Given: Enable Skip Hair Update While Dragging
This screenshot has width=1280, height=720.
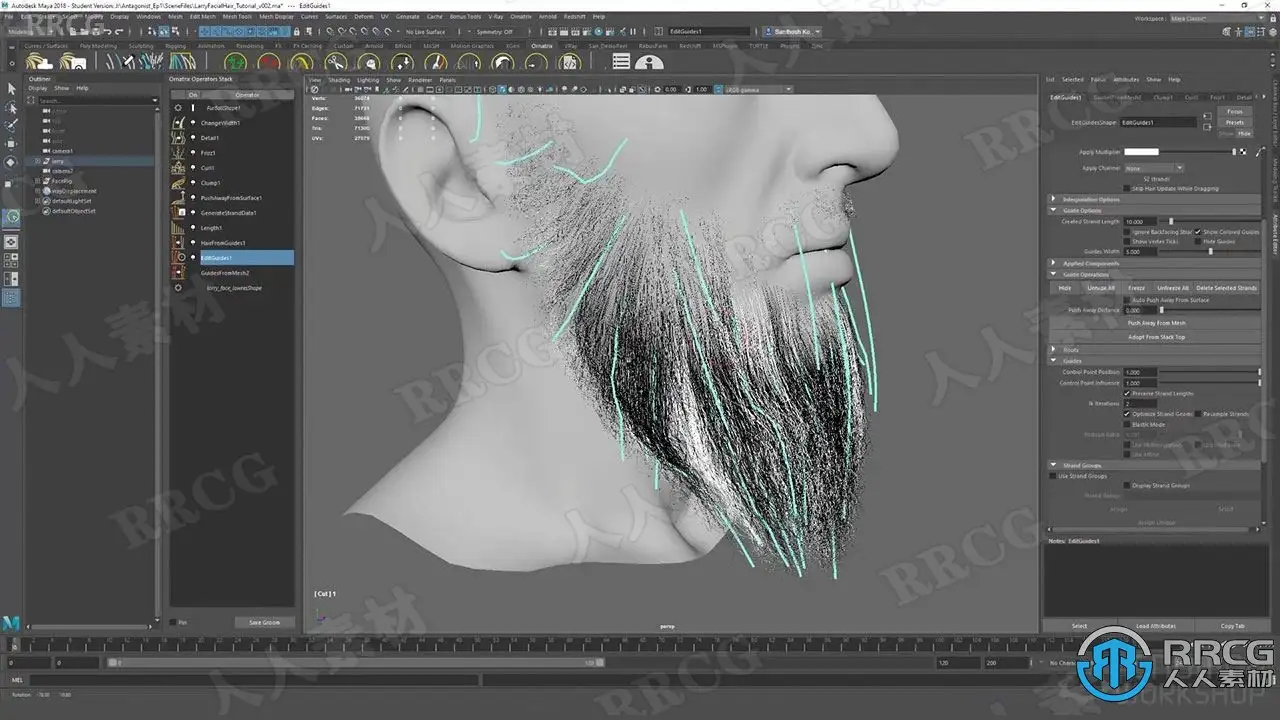Looking at the screenshot, I should coord(1127,188).
